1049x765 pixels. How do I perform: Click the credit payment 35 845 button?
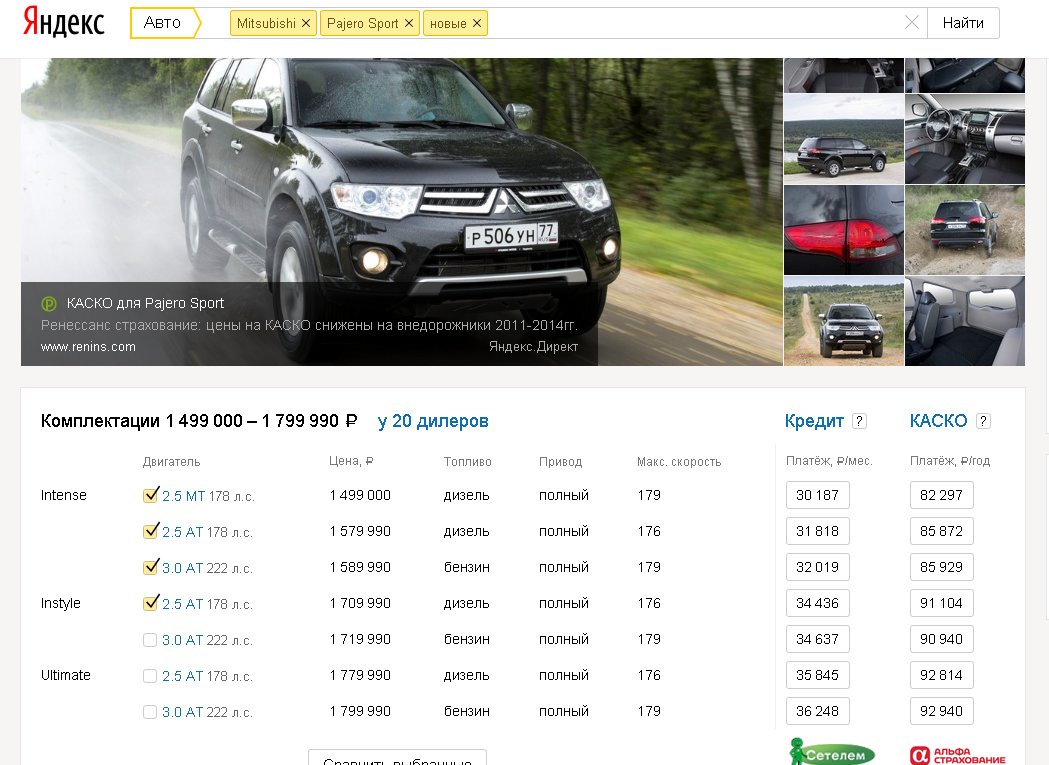click(x=818, y=675)
